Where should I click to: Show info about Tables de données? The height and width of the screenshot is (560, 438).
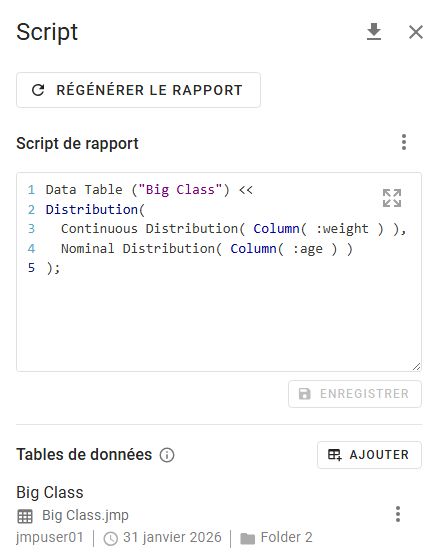pyautogui.click(x=167, y=455)
